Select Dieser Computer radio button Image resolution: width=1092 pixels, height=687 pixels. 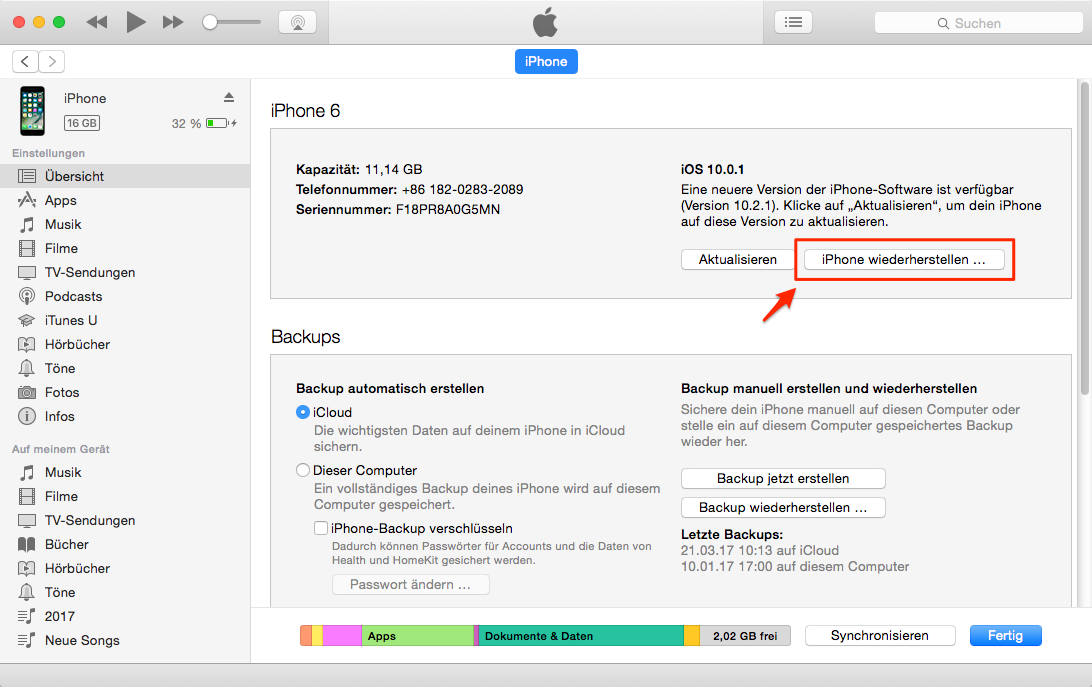click(302, 470)
